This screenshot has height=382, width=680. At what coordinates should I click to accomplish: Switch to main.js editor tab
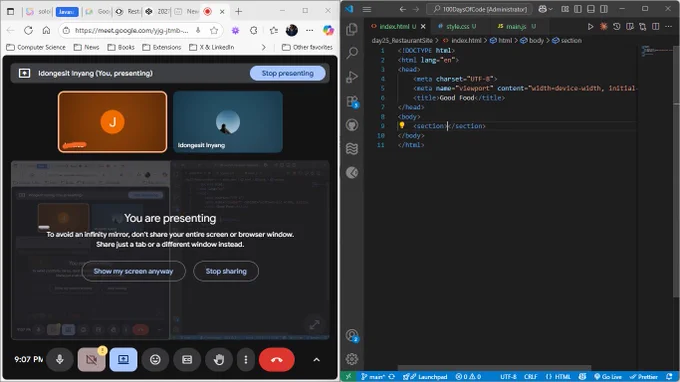point(516,27)
